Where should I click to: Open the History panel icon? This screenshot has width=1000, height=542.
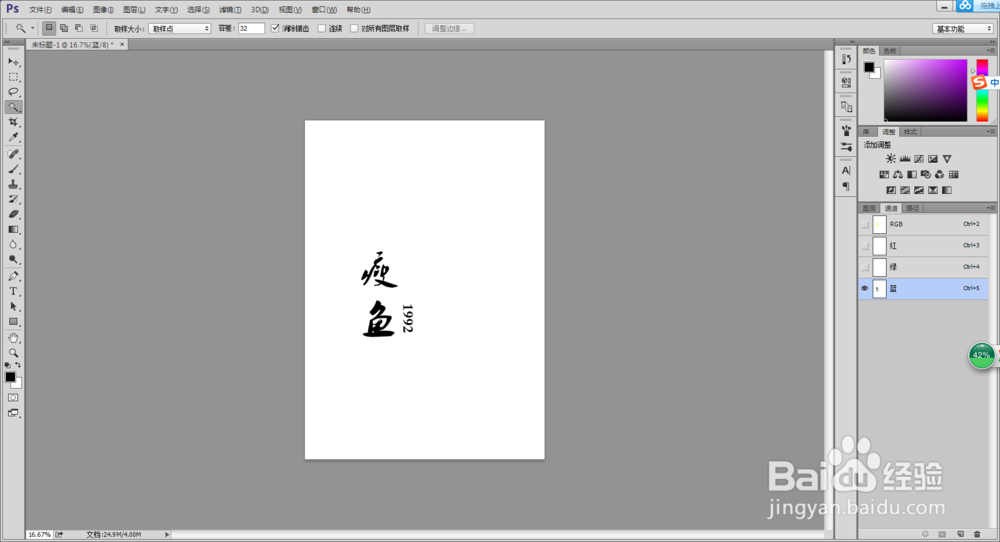coord(846,59)
